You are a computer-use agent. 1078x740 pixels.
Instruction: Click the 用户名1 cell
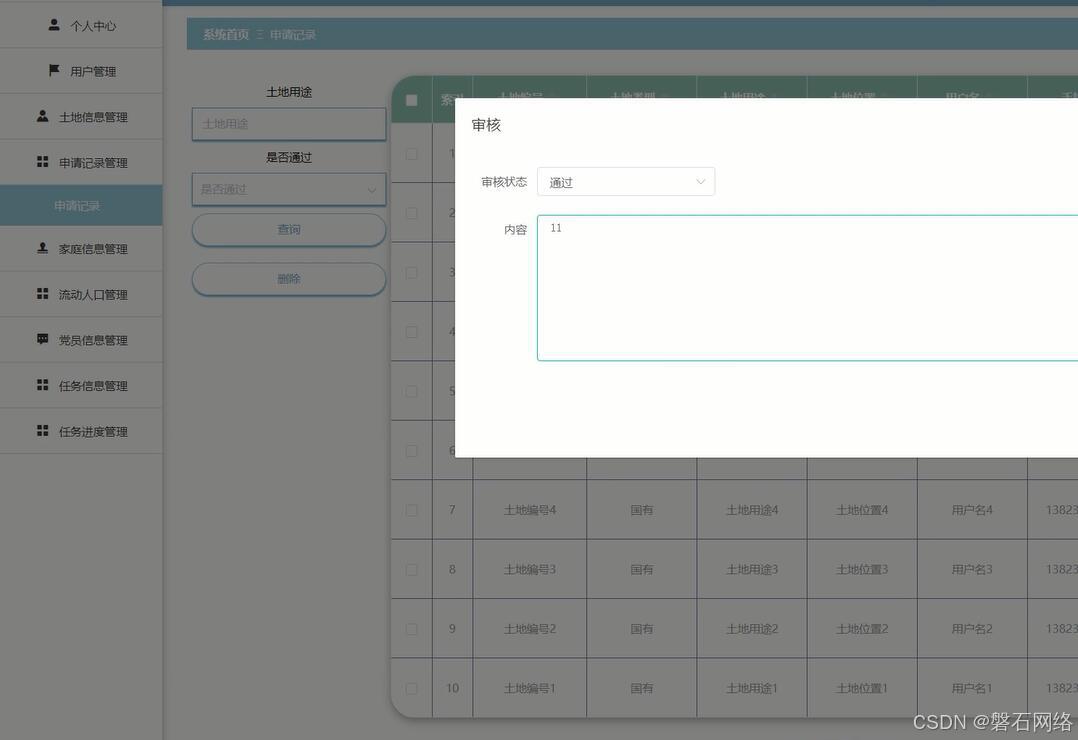[x=972, y=688]
